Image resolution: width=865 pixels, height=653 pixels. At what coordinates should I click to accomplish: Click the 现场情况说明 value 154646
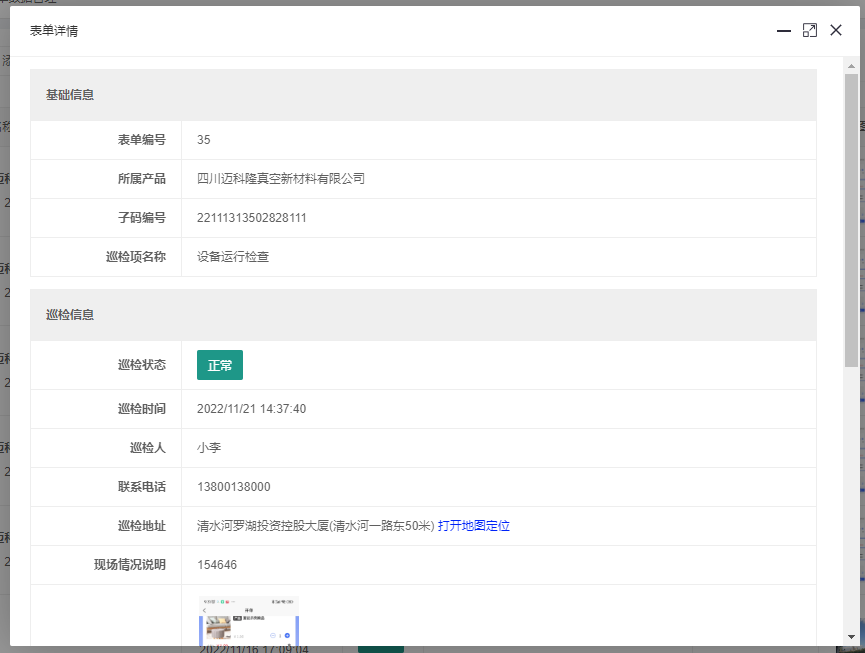coord(217,565)
